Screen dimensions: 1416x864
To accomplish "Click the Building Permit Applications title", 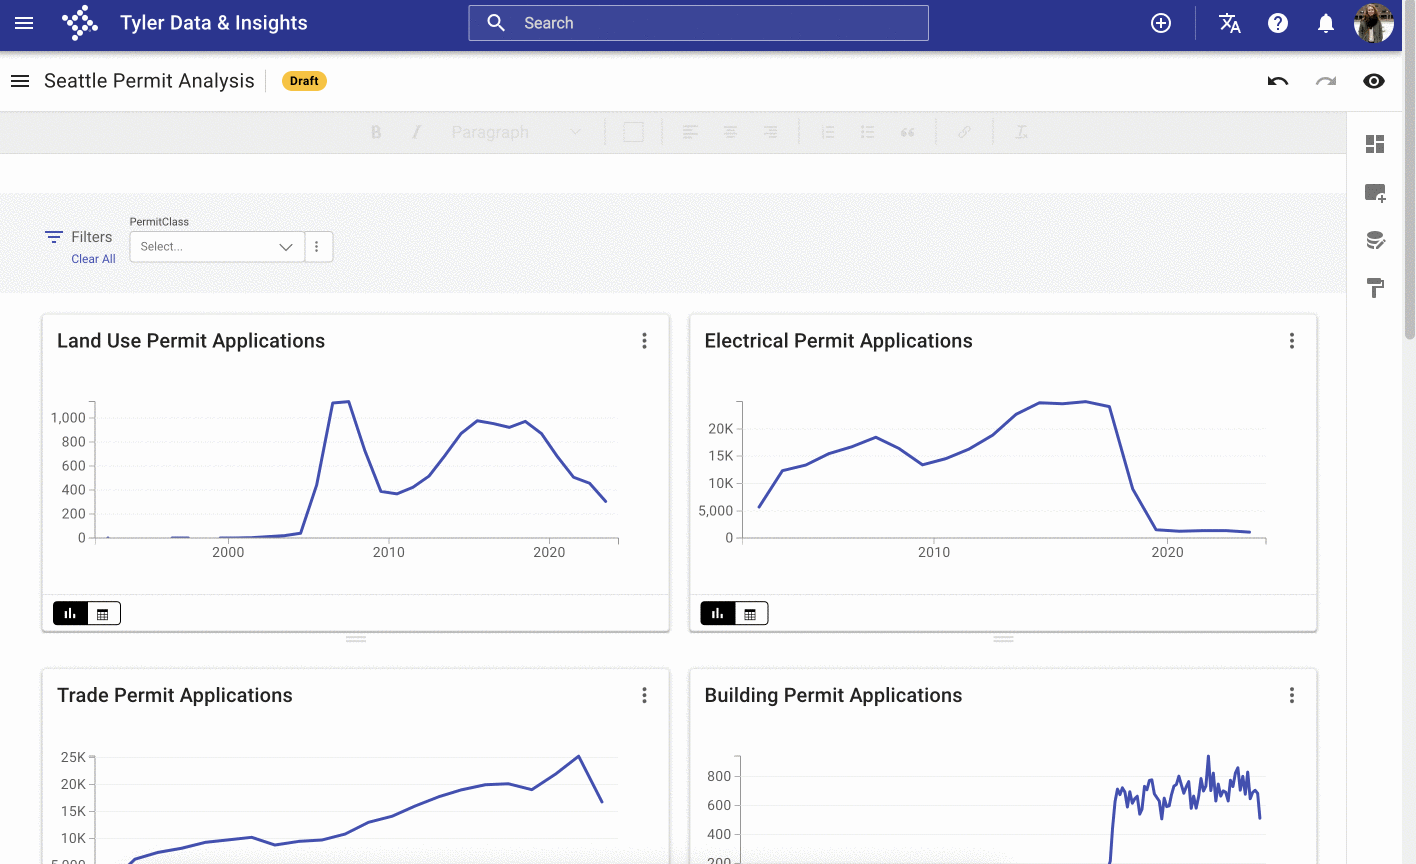I will pyautogui.click(x=833, y=695).
